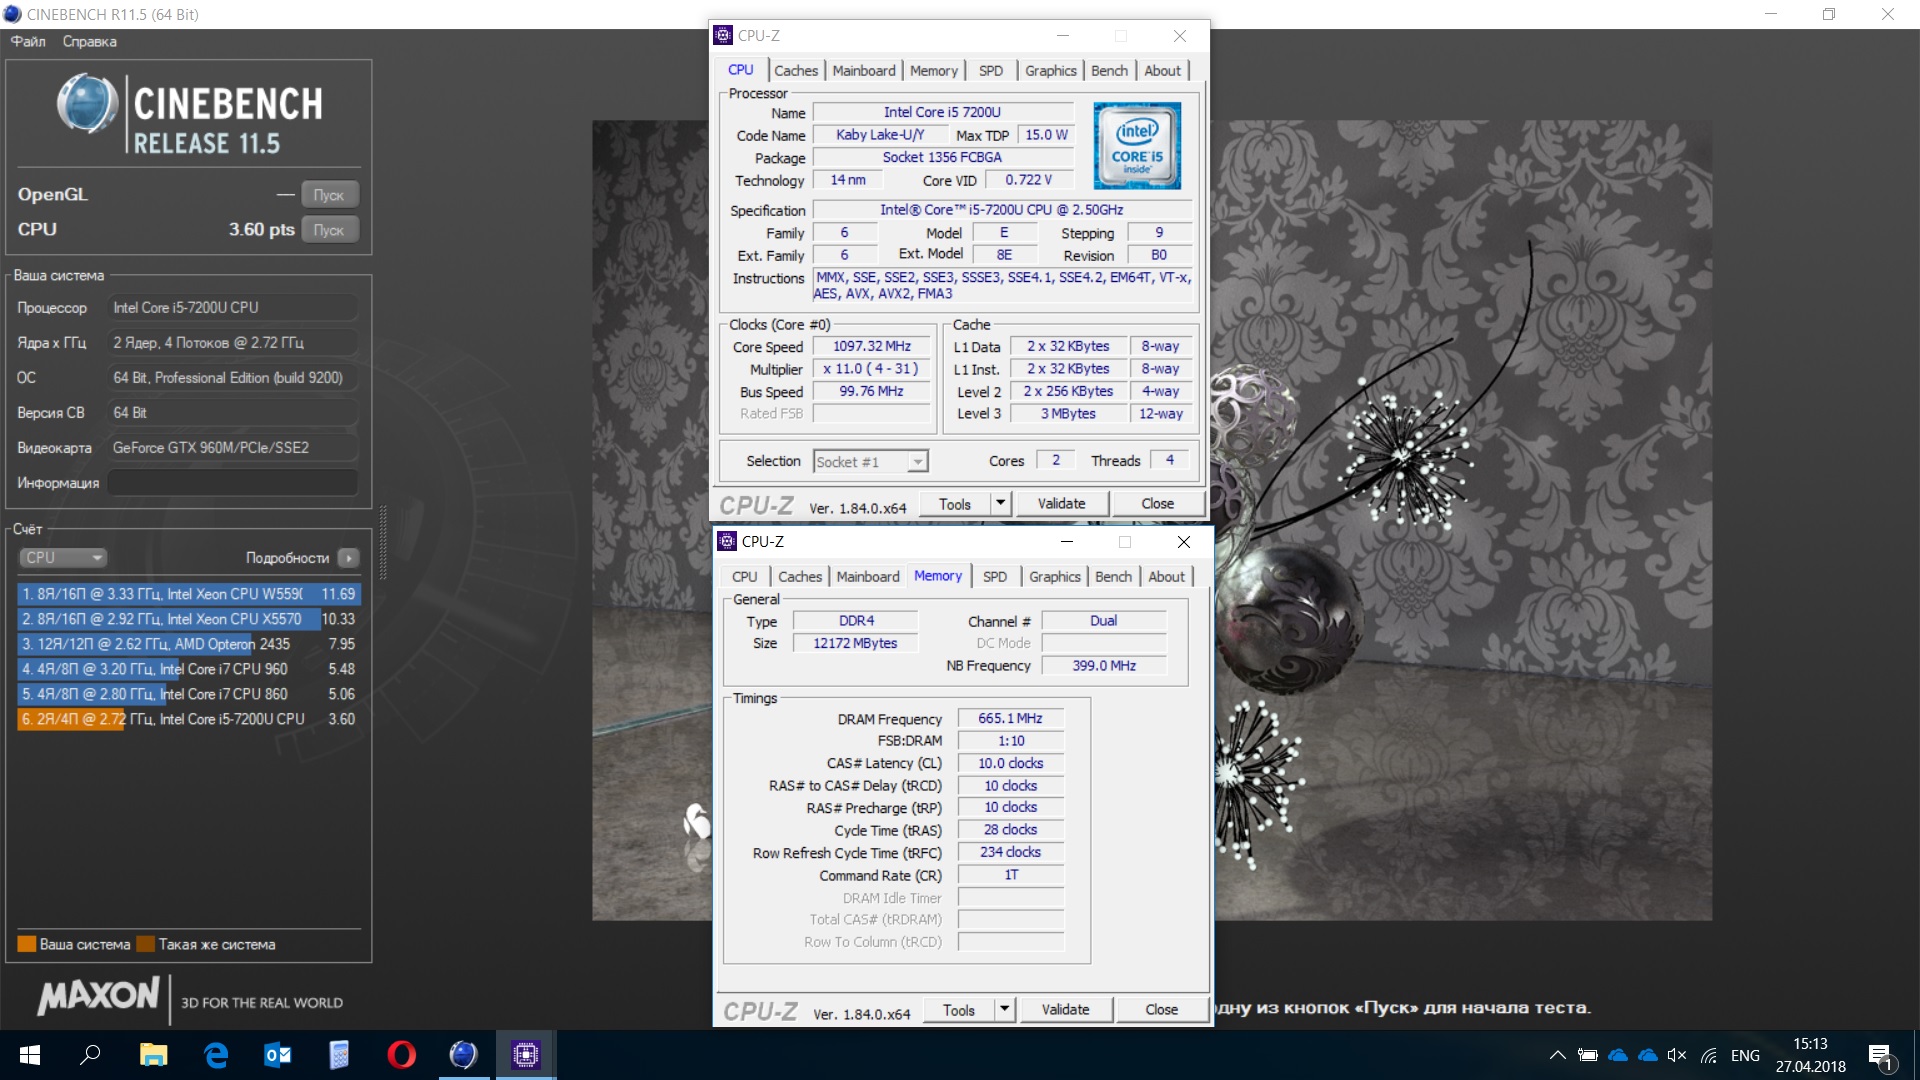Click Close button in top CPU-Z window
This screenshot has width=1920, height=1080.
click(1158, 504)
